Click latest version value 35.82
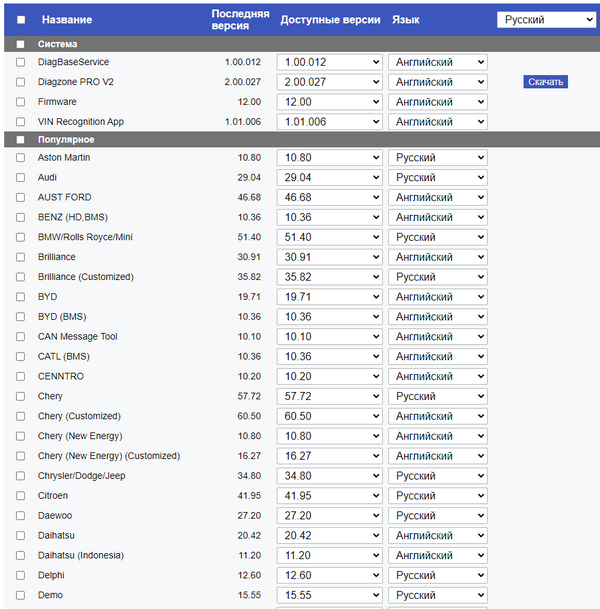Viewport: 600px width, 609px height. [249, 277]
